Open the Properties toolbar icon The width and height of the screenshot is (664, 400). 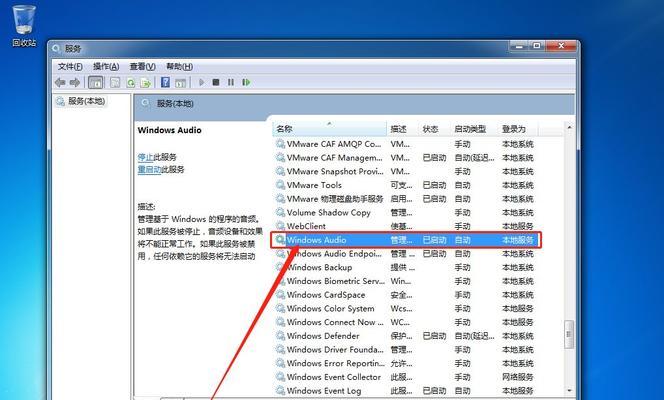pyautogui.click(x=115, y=83)
